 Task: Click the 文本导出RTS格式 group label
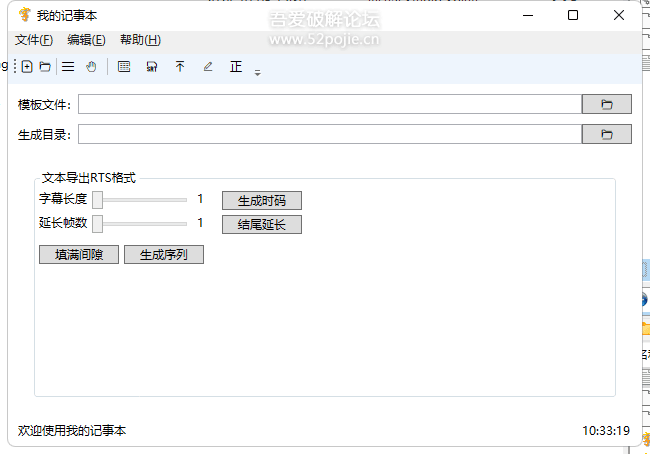point(89,178)
